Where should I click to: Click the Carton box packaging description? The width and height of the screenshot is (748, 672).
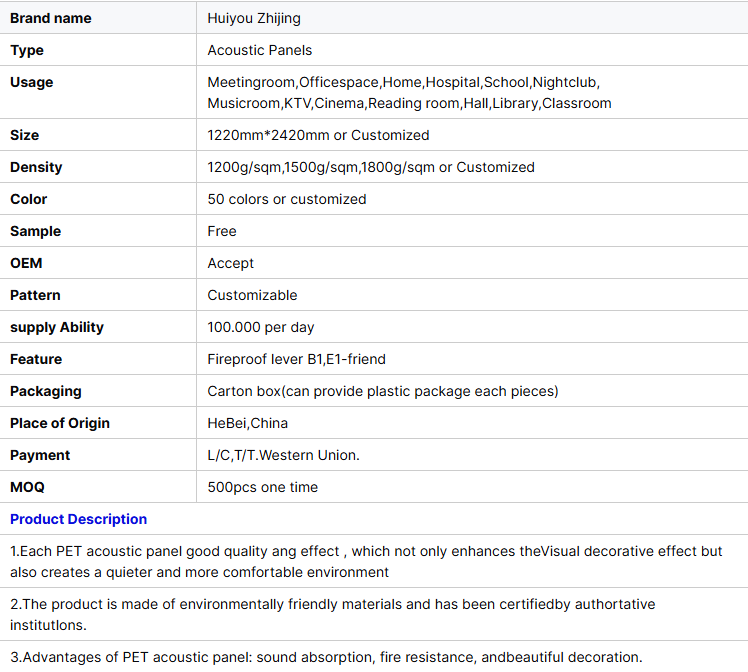click(x=383, y=391)
